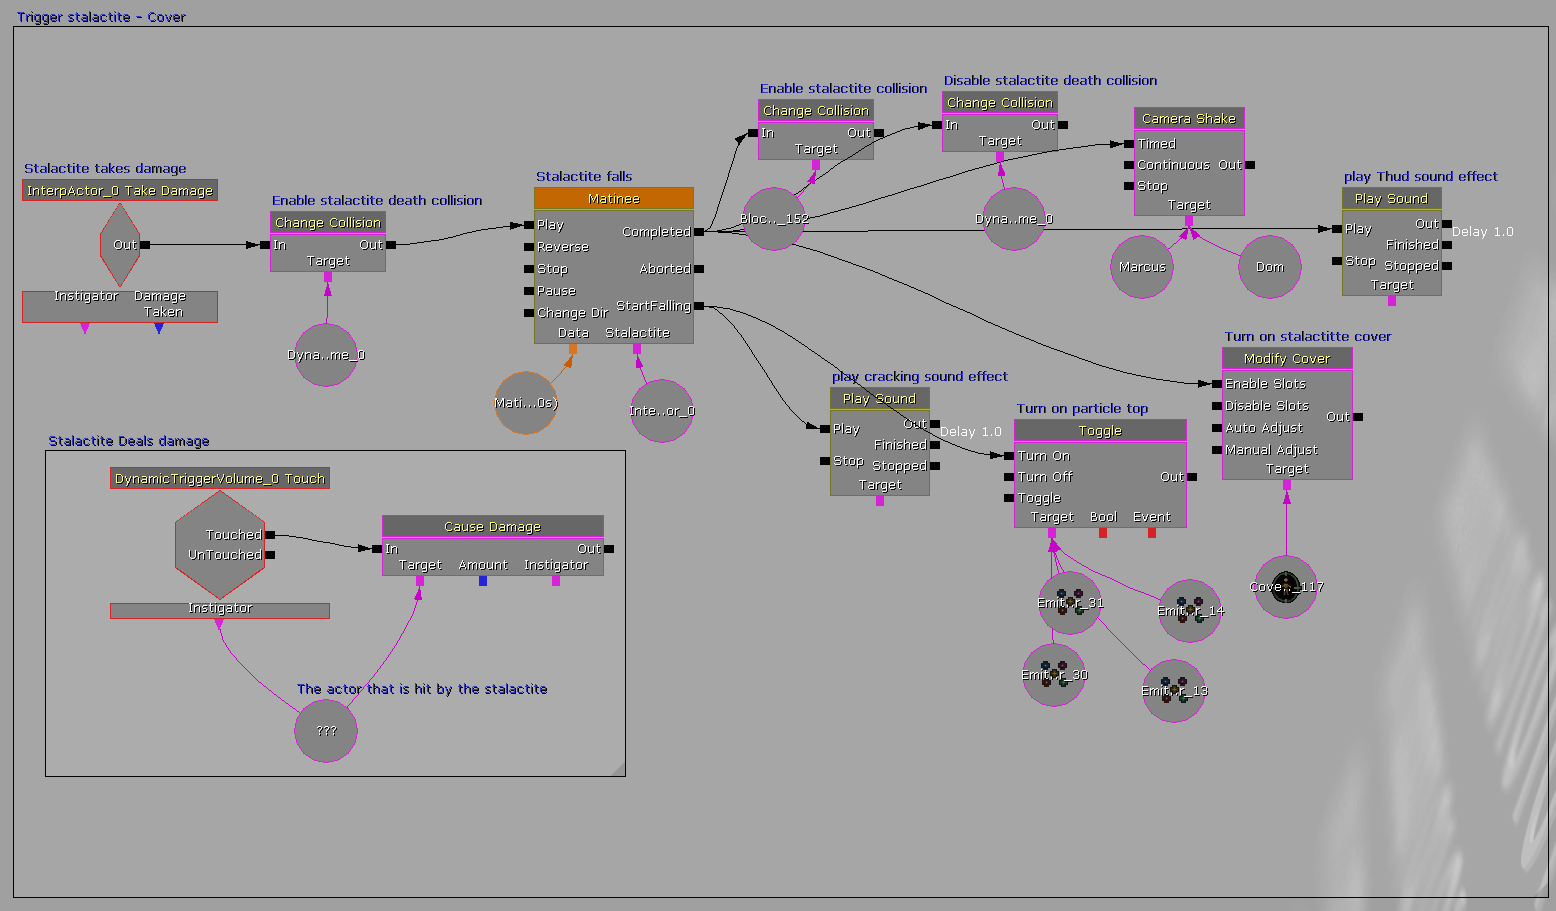Click the Completed output connector on Matinee
Screen dimensions: 1556x911
699,232
